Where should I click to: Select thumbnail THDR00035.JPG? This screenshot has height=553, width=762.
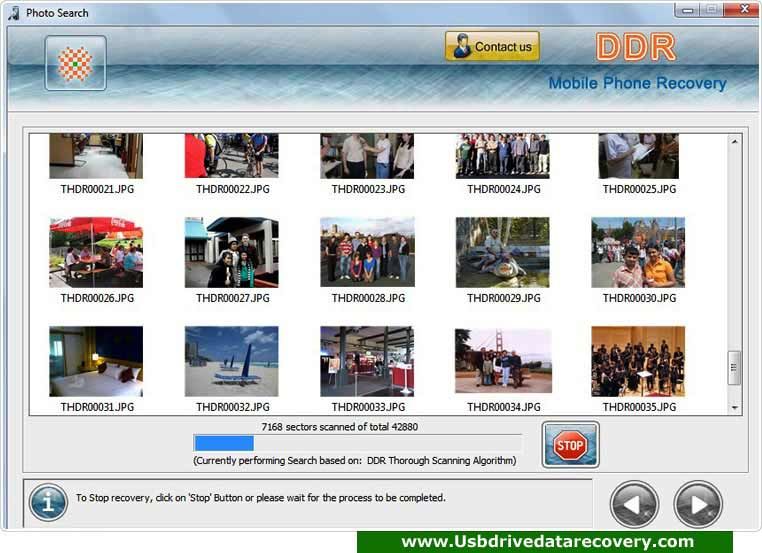(639, 361)
